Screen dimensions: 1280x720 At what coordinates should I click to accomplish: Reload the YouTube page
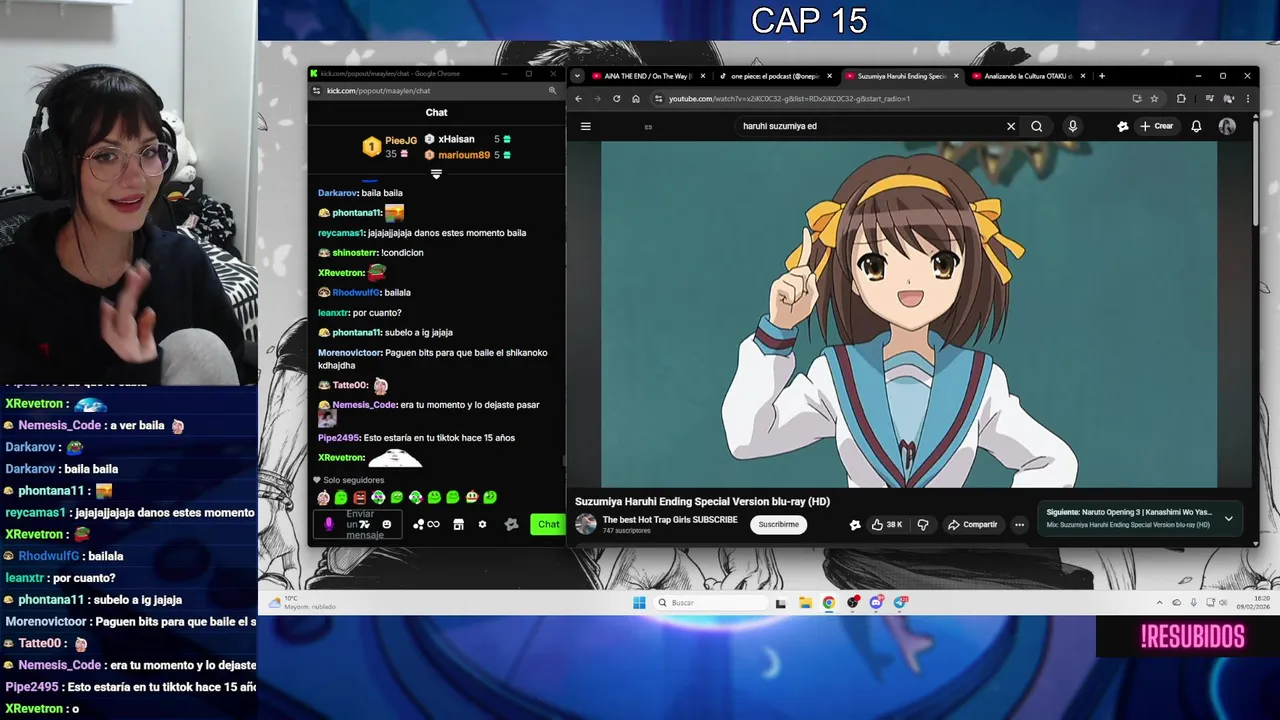[x=616, y=99]
